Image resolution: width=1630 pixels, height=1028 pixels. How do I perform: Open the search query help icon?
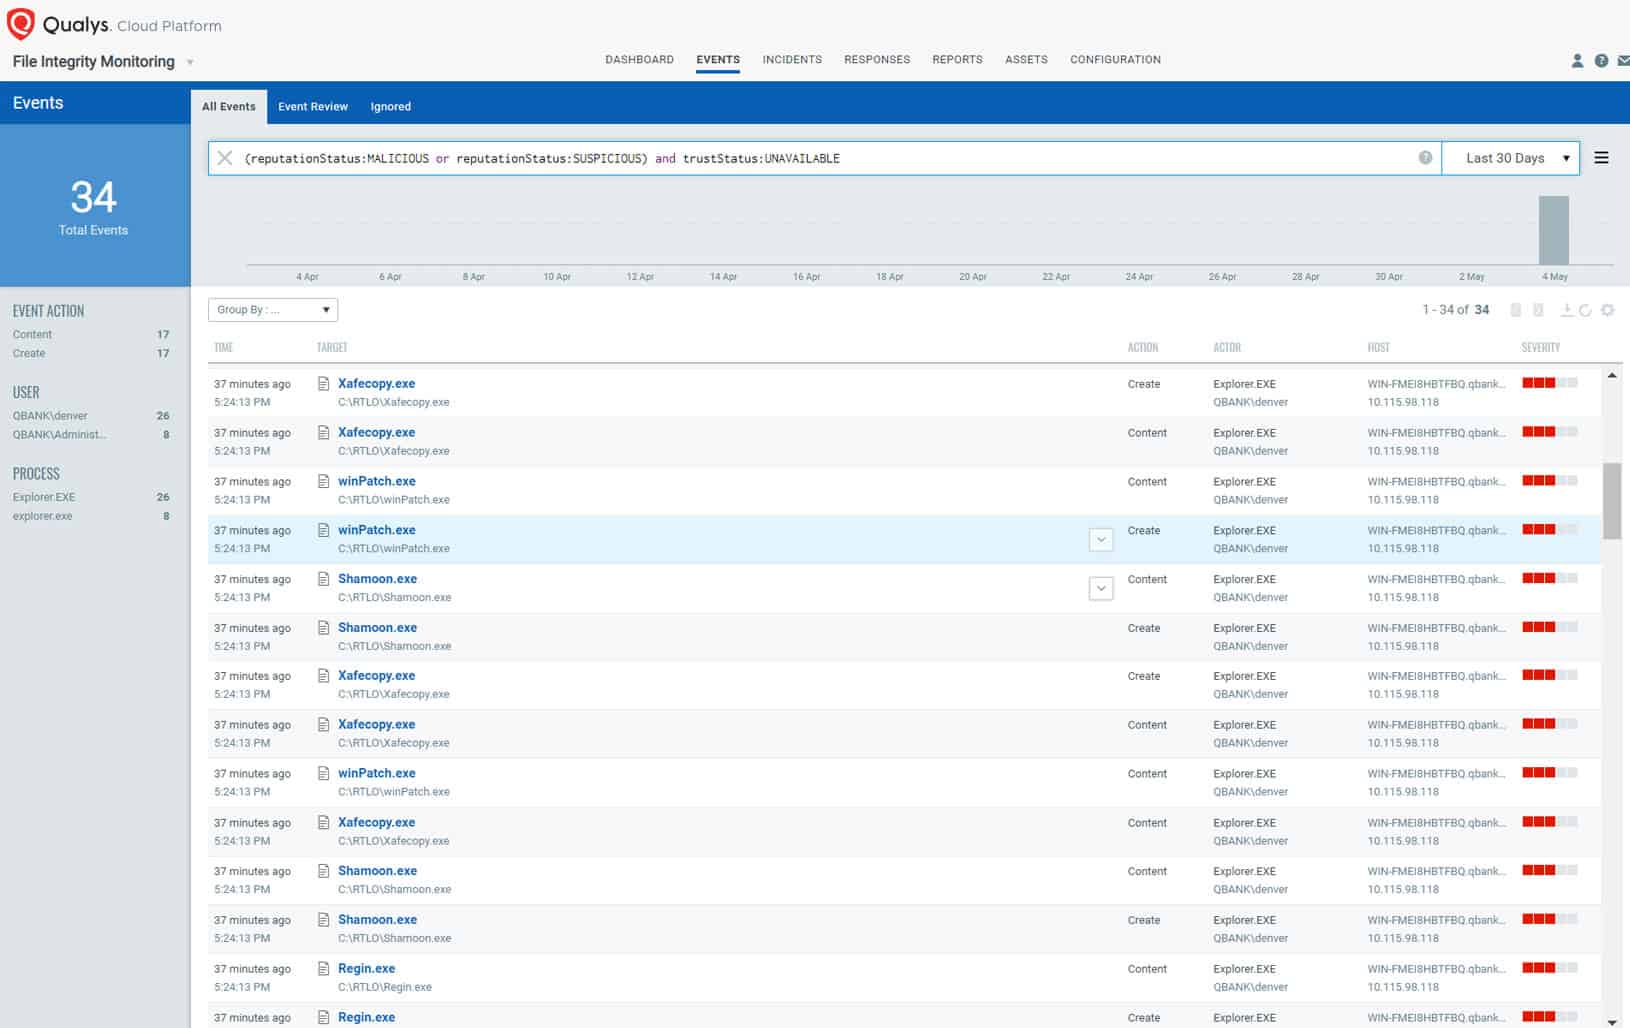click(1425, 158)
